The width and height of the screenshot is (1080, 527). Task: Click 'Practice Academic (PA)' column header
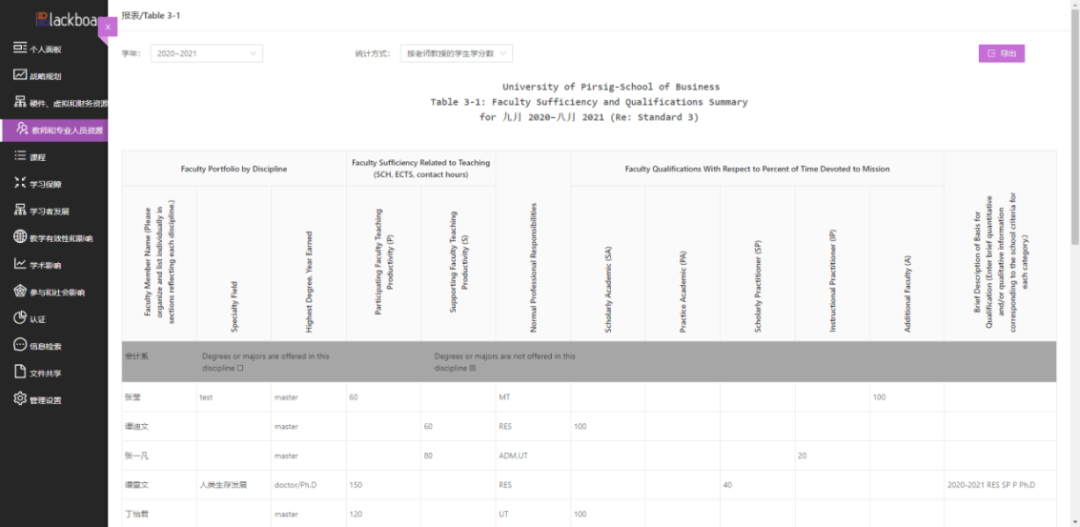coord(683,263)
